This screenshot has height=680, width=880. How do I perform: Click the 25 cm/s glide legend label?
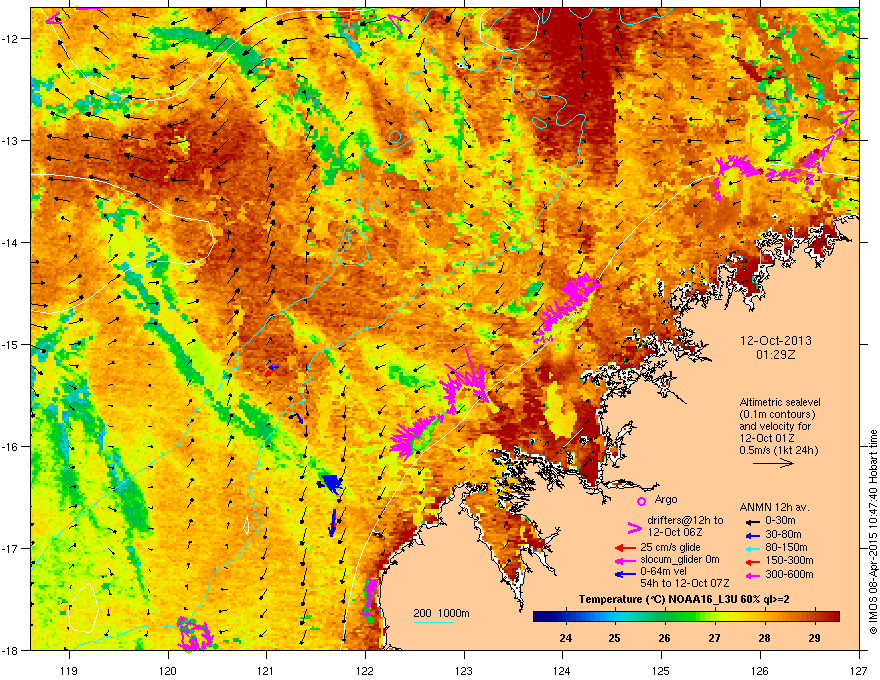point(671,547)
